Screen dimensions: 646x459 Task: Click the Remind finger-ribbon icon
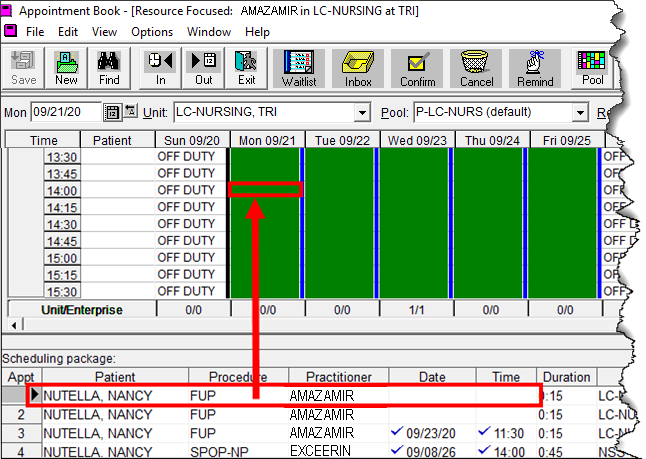click(535, 68)
